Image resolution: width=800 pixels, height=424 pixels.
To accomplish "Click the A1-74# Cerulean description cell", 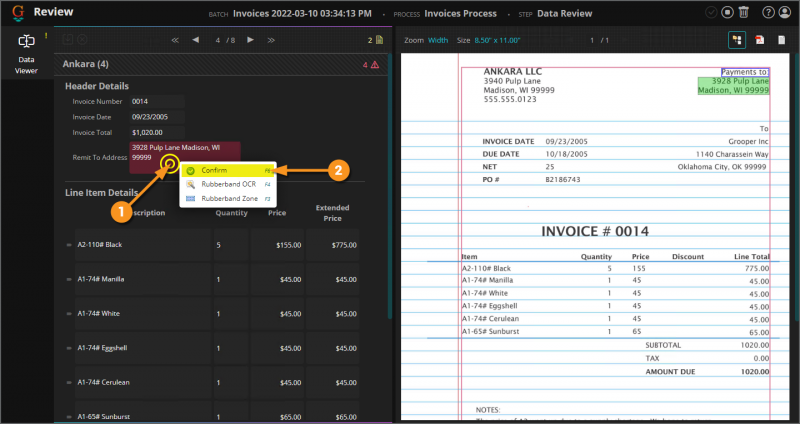I will 143,382.
